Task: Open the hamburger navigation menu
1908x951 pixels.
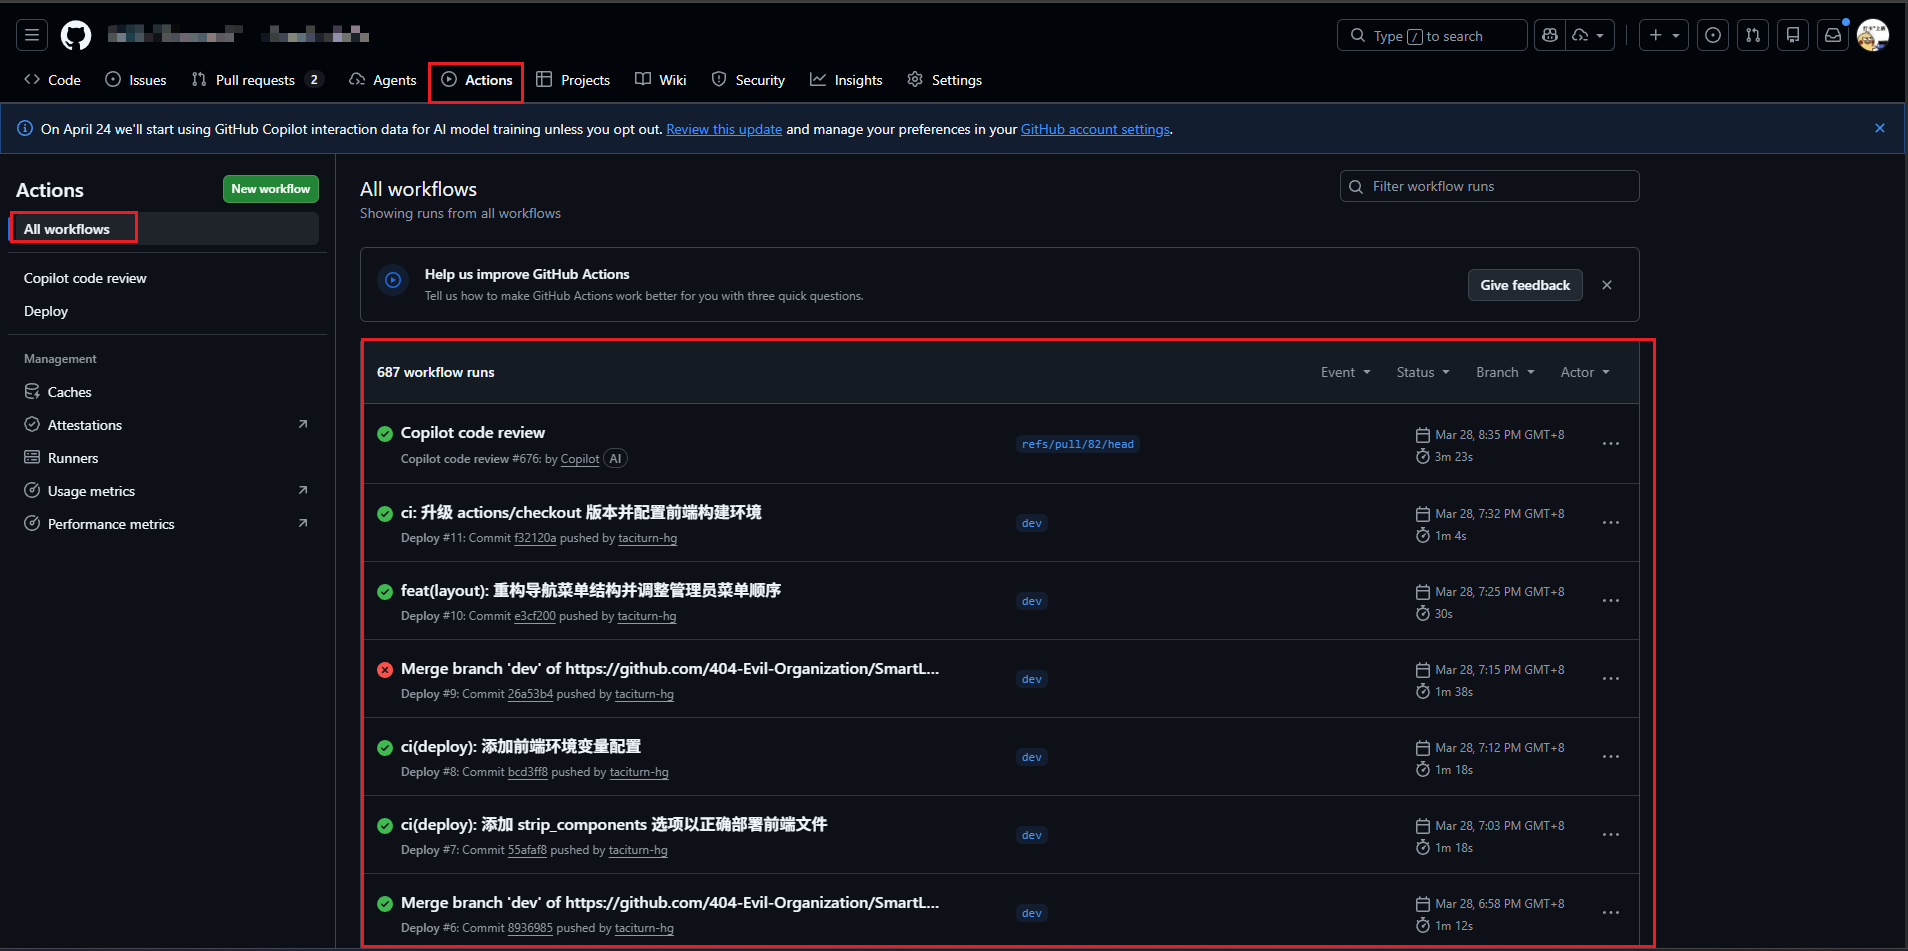Action: tap(32, 36)
